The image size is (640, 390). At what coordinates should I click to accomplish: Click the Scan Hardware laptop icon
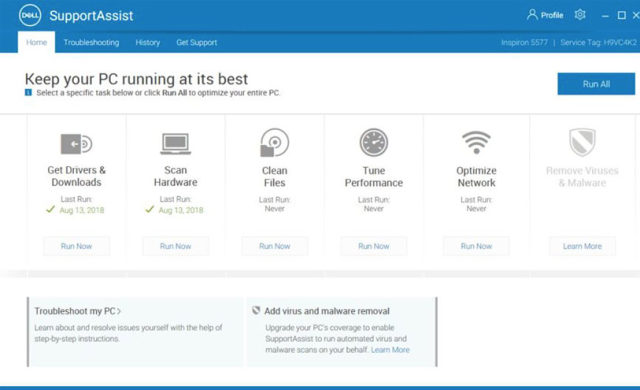coord(176,144)
